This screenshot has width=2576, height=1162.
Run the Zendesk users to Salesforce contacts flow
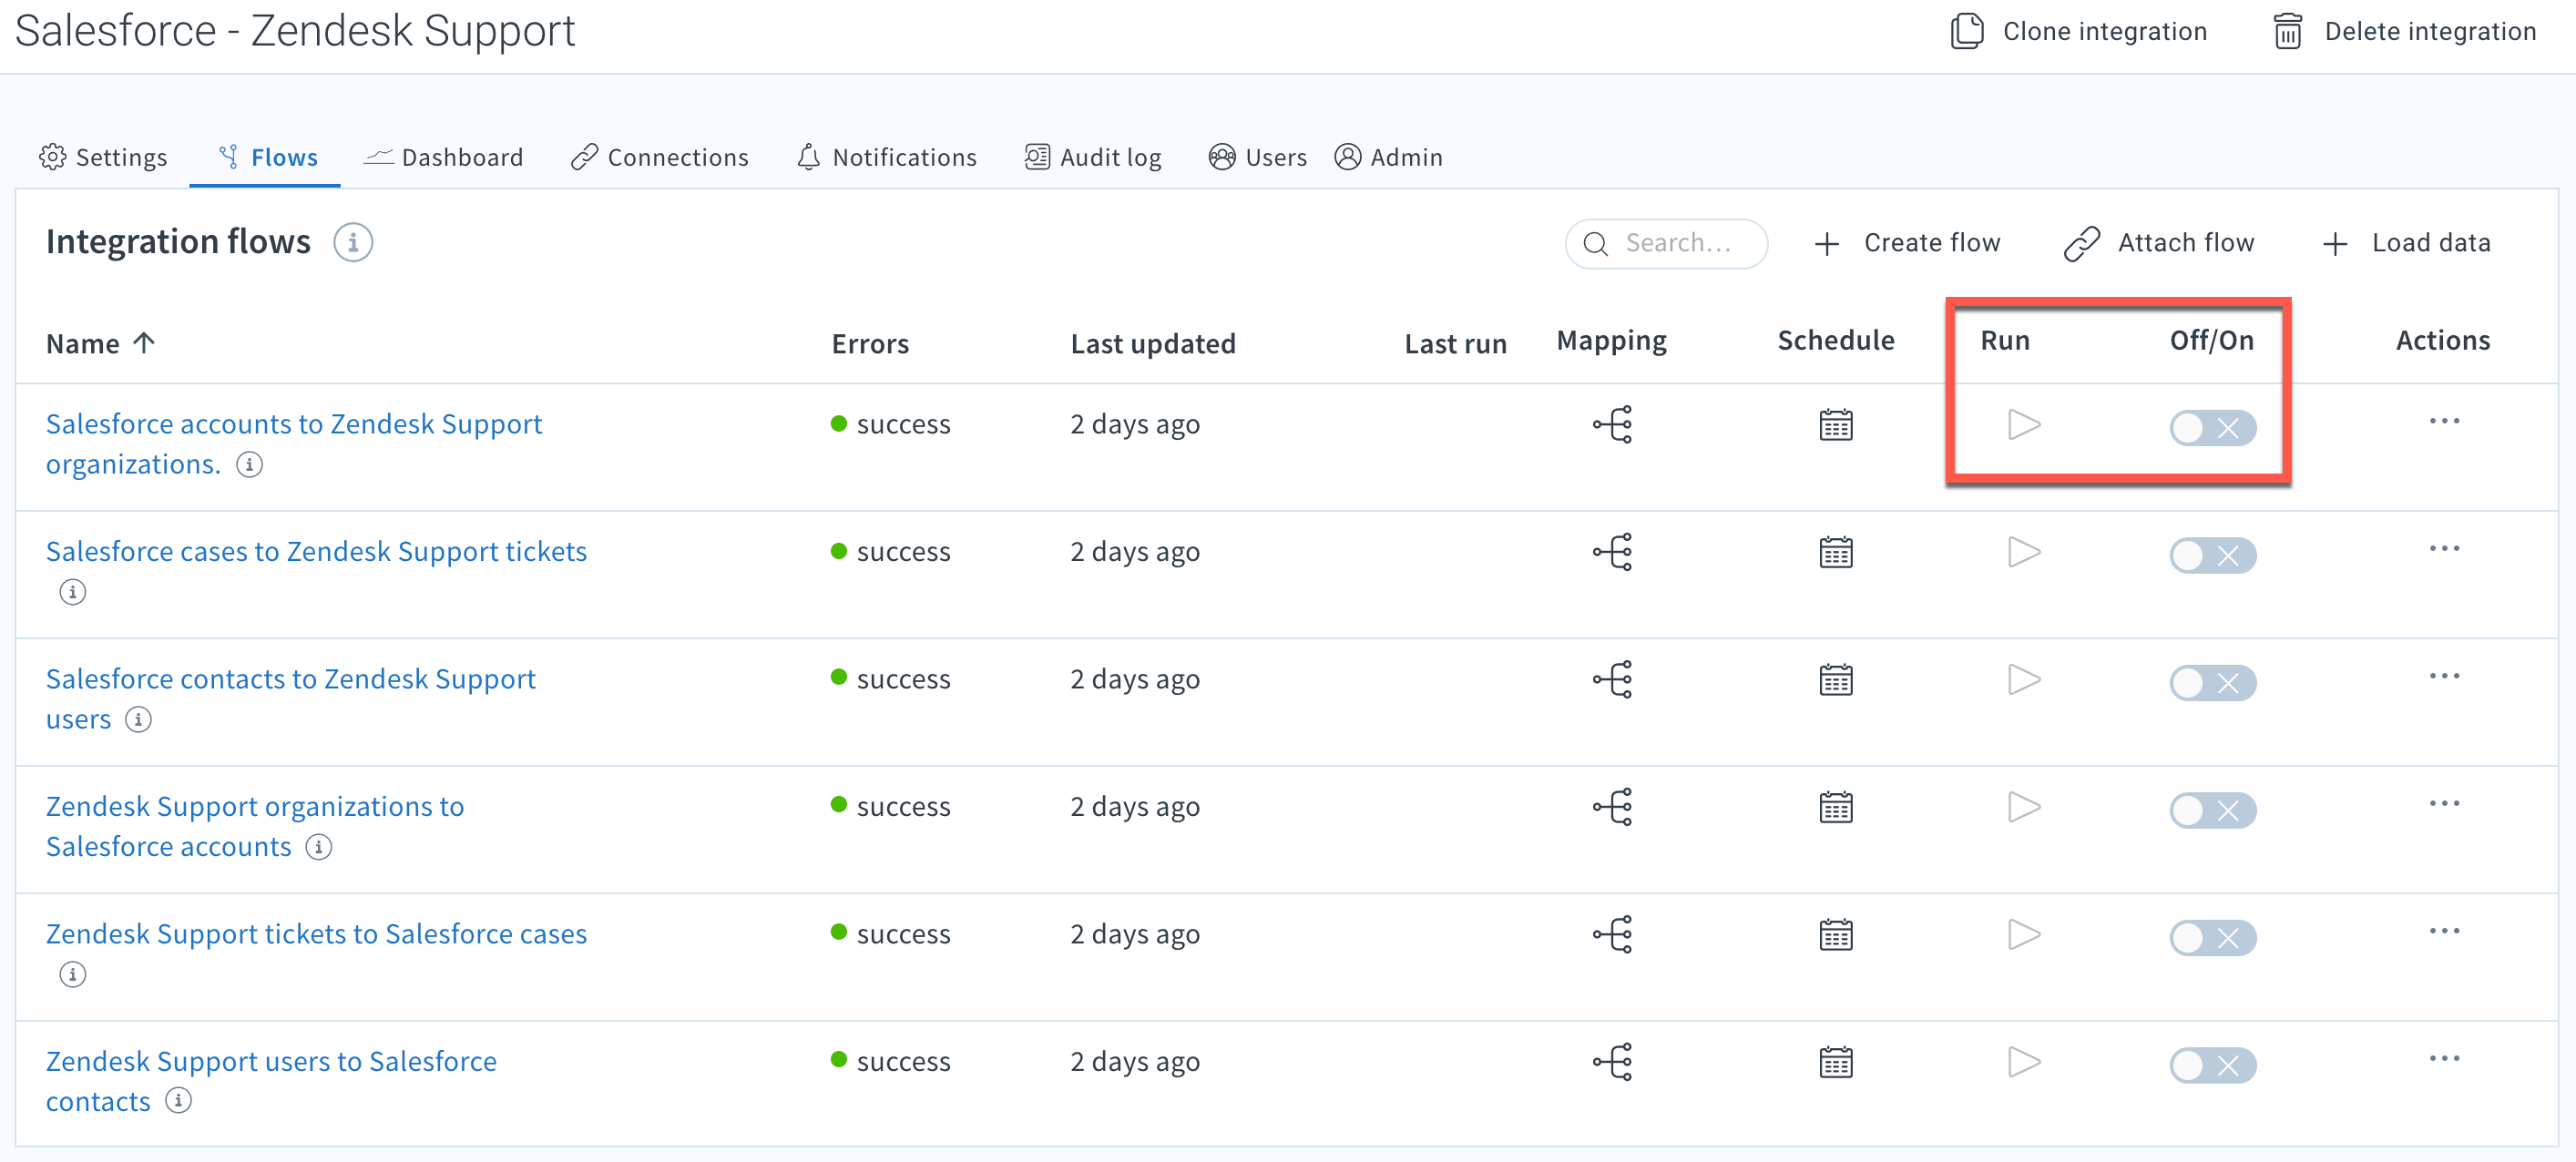point(2024,1061)
